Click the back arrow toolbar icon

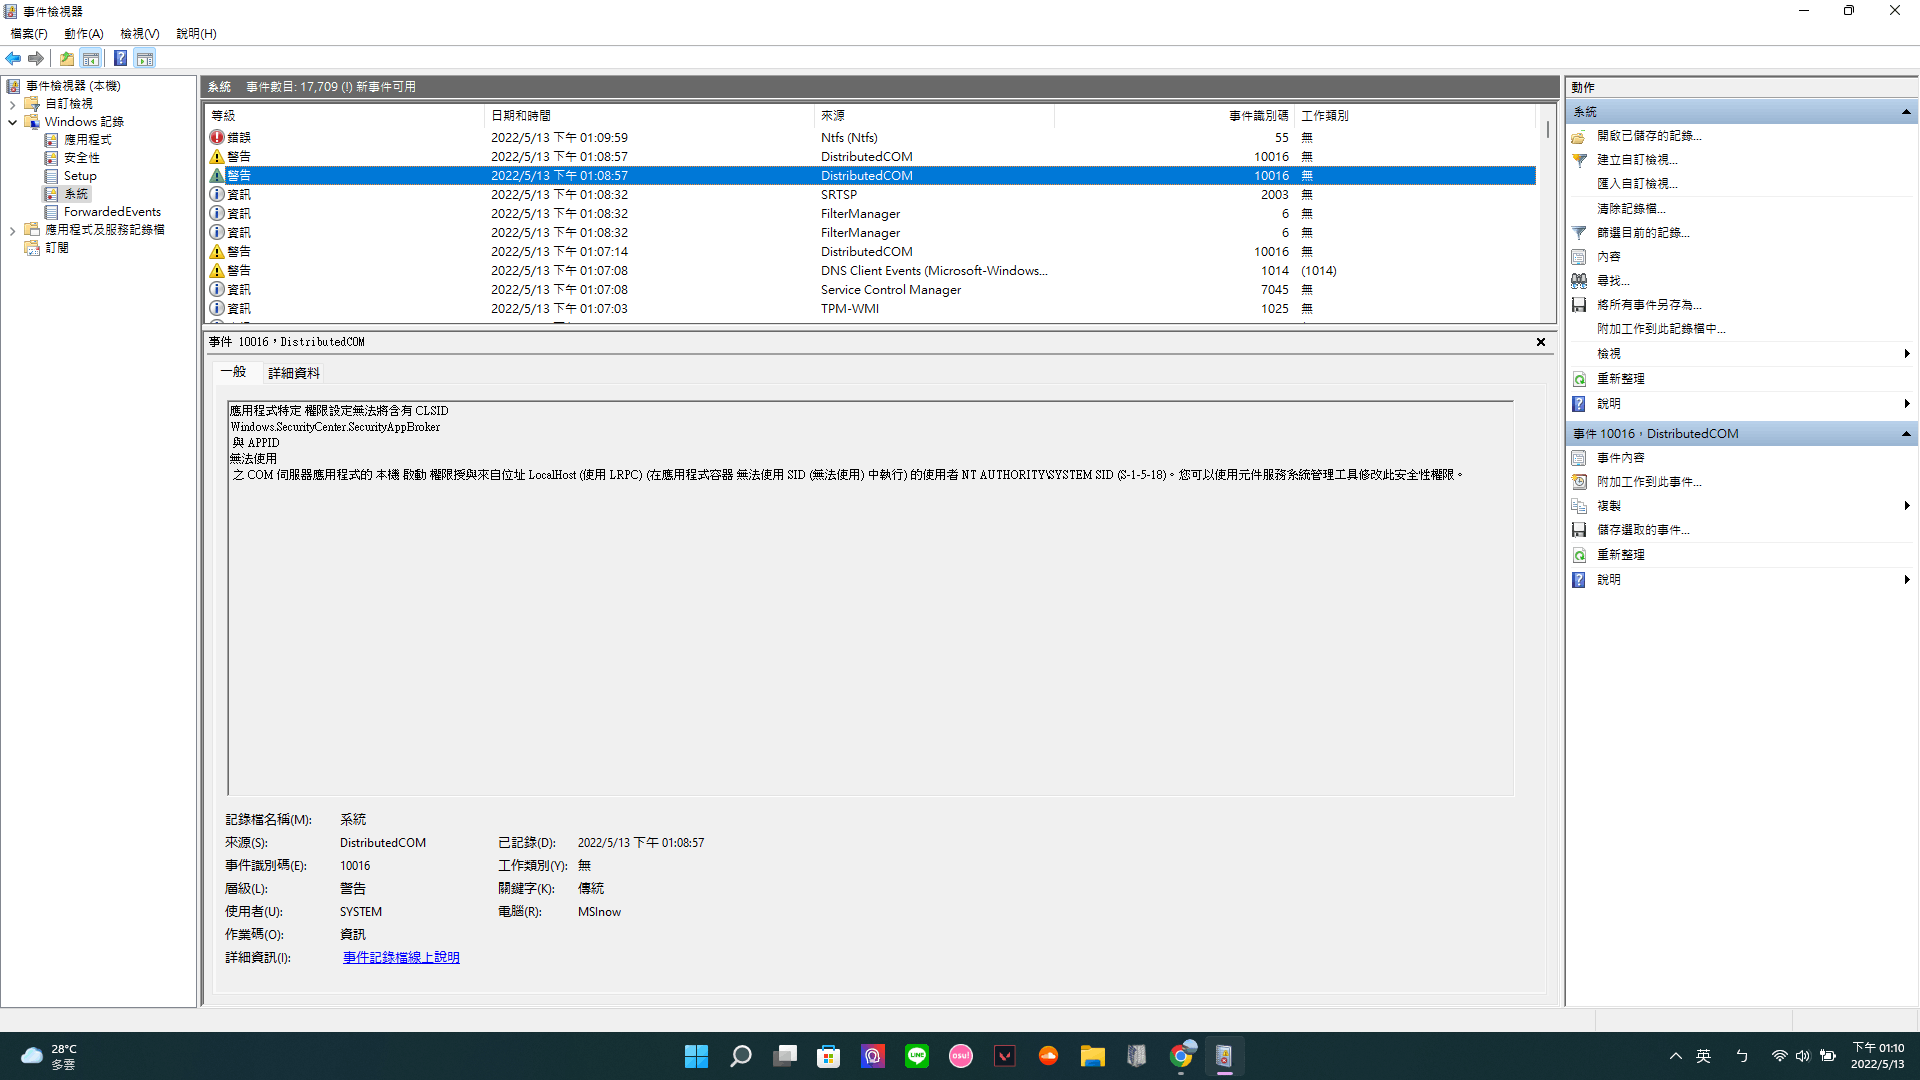13,58
